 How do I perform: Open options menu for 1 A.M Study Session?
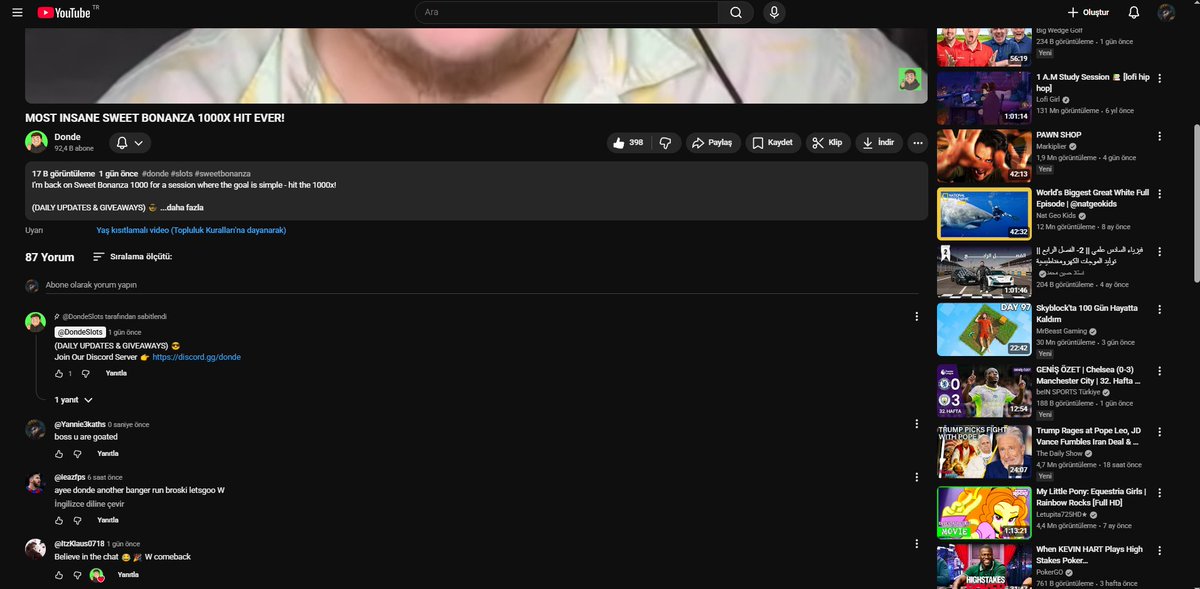pos(1159,76)
